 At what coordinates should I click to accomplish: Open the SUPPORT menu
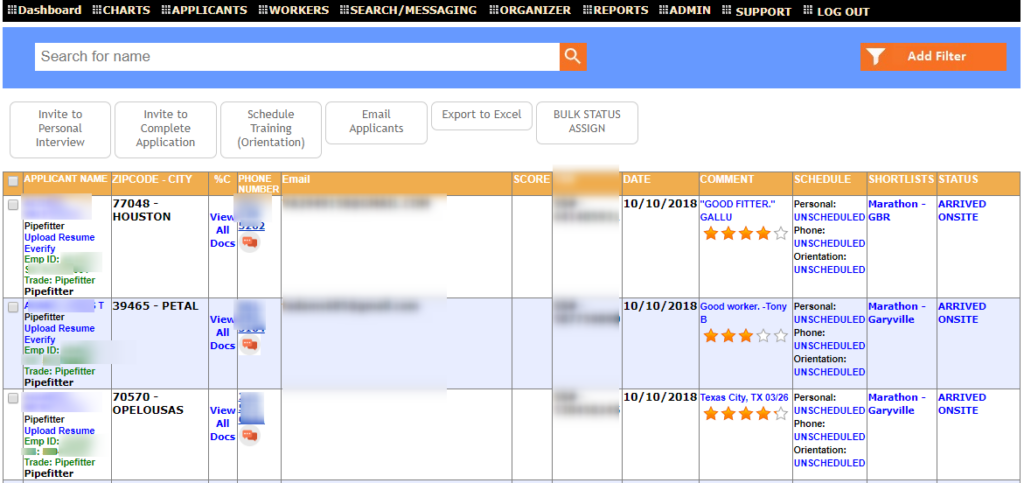(x=757, y=11)
